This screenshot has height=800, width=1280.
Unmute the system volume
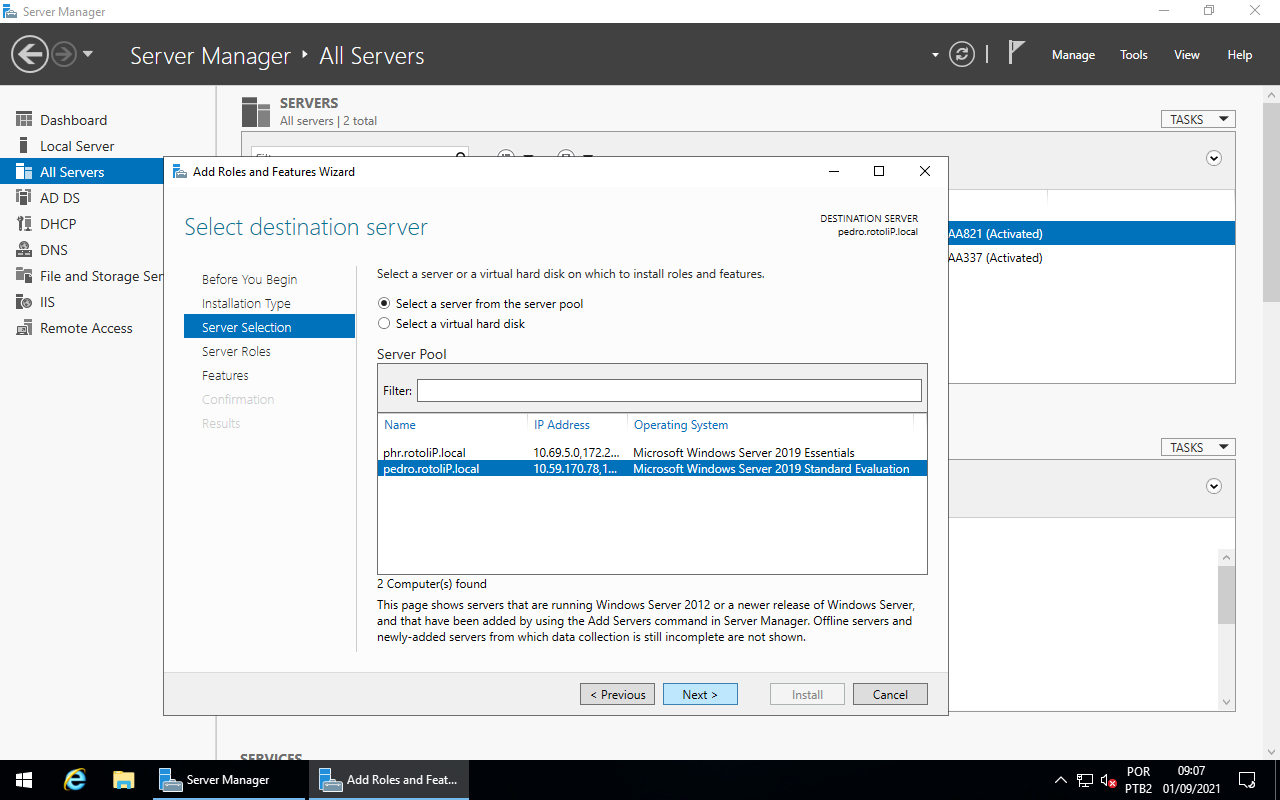(1106, 779)
